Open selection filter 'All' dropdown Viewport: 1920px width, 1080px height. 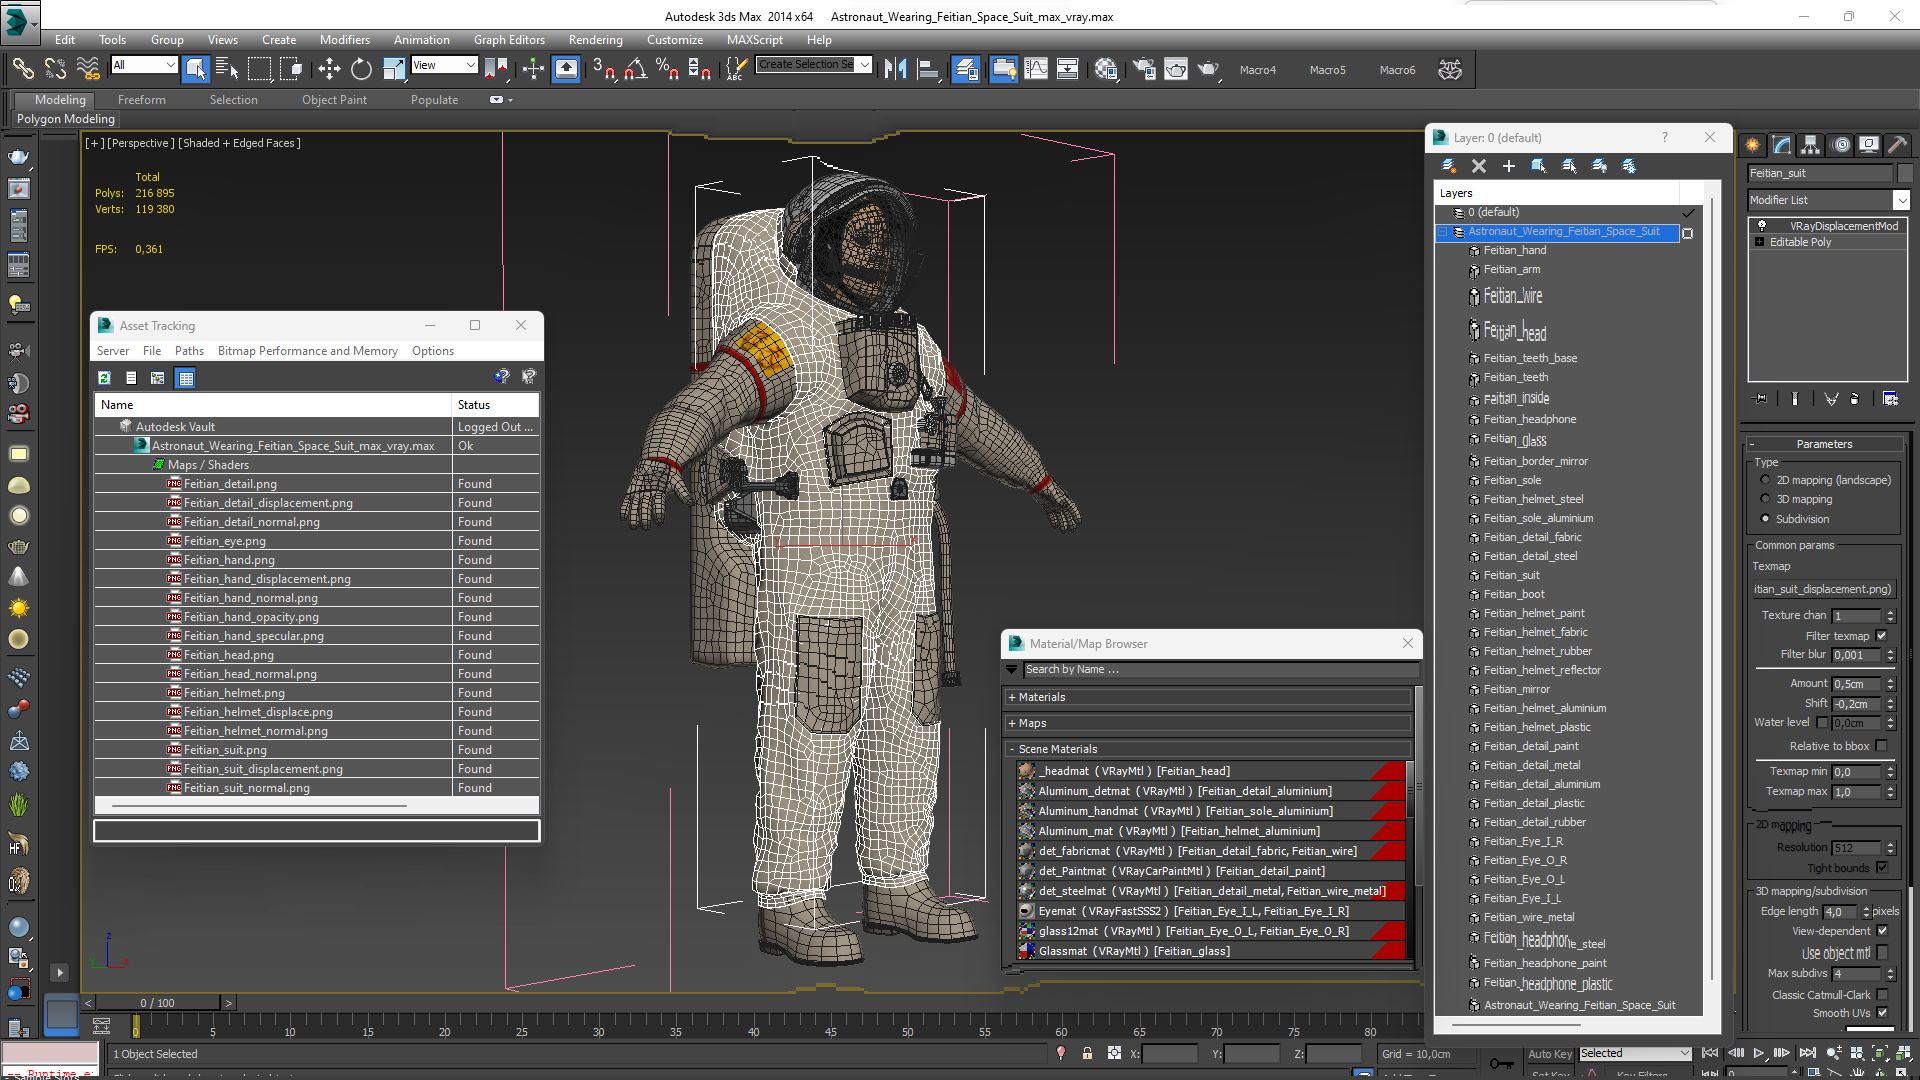[x=144, y=65]
